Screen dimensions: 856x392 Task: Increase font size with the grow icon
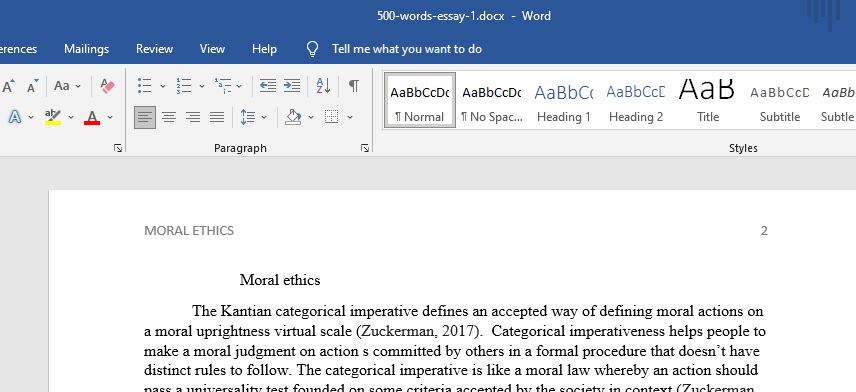(x=9, y=86)
